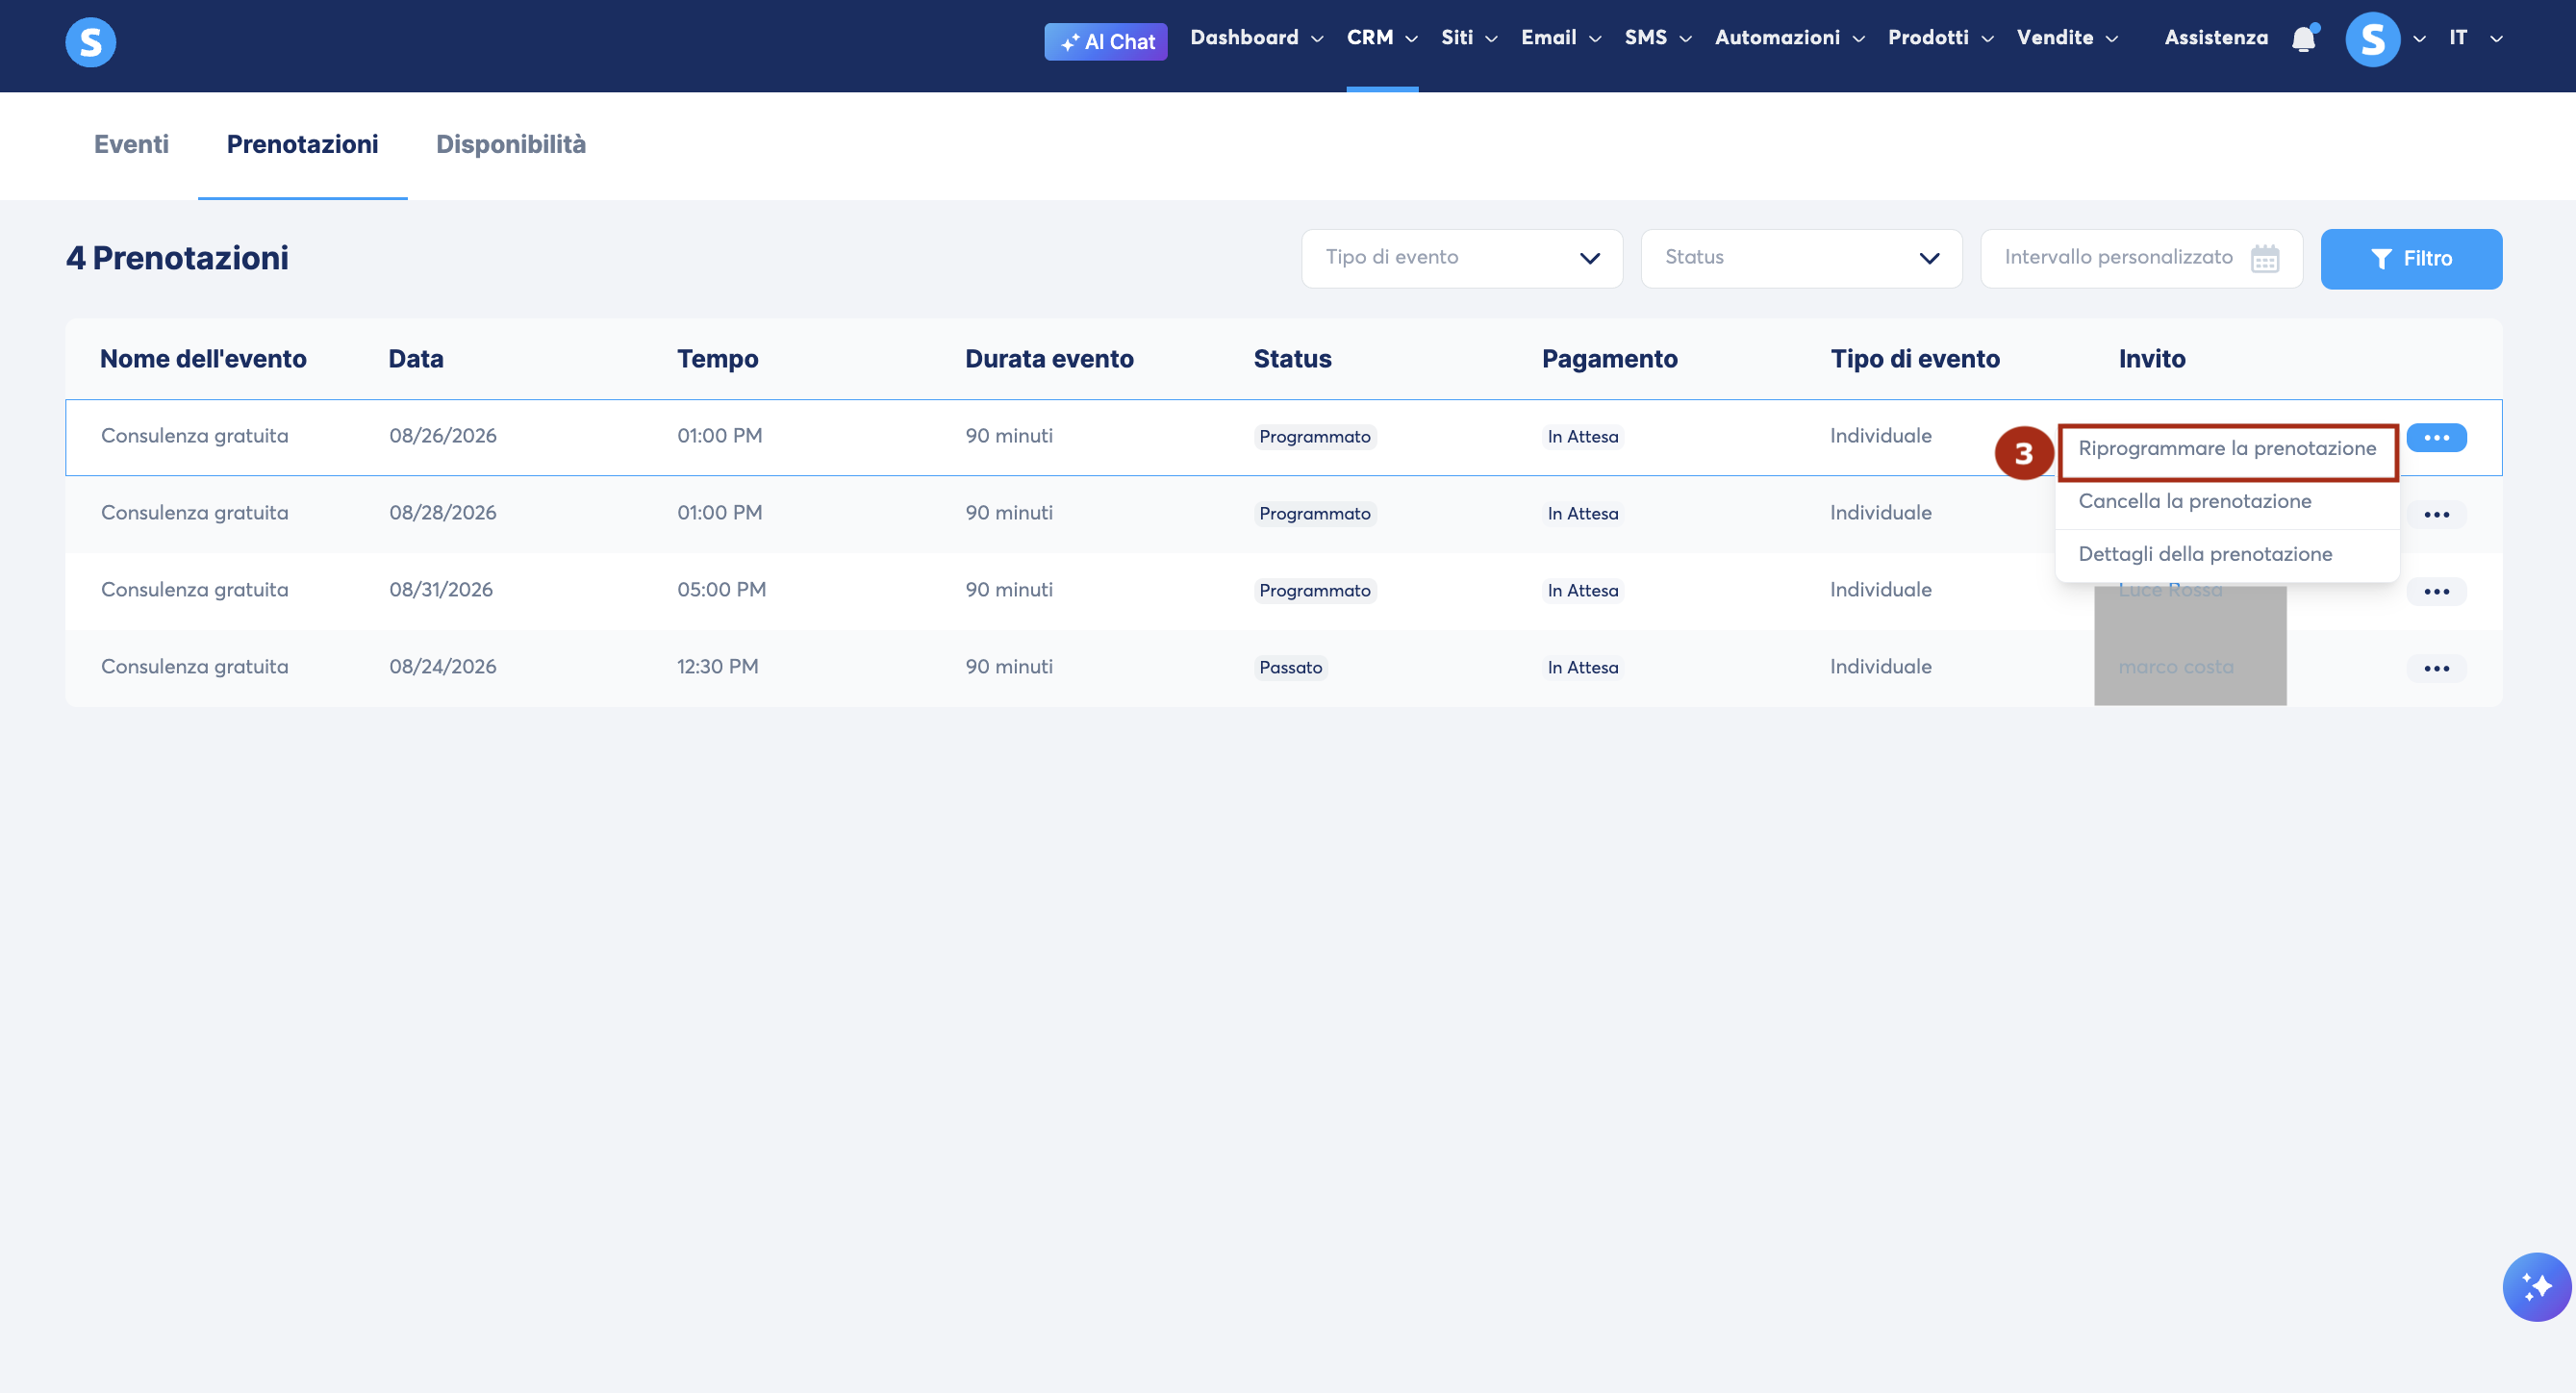Expand the Automazioni menu

point(1790,38)
